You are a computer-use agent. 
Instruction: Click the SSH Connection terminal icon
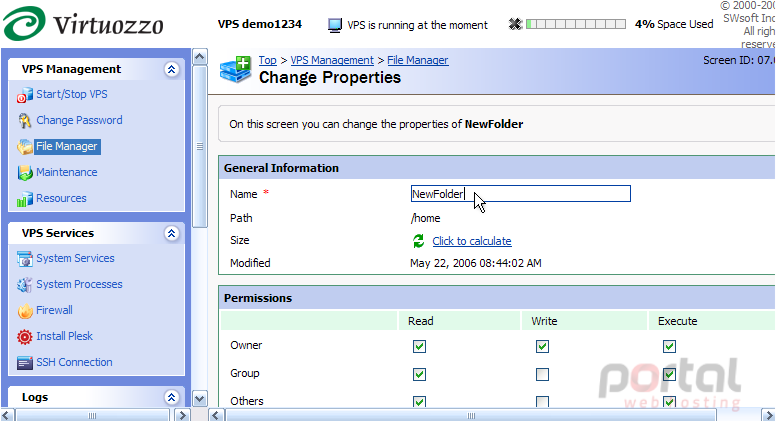25,363
